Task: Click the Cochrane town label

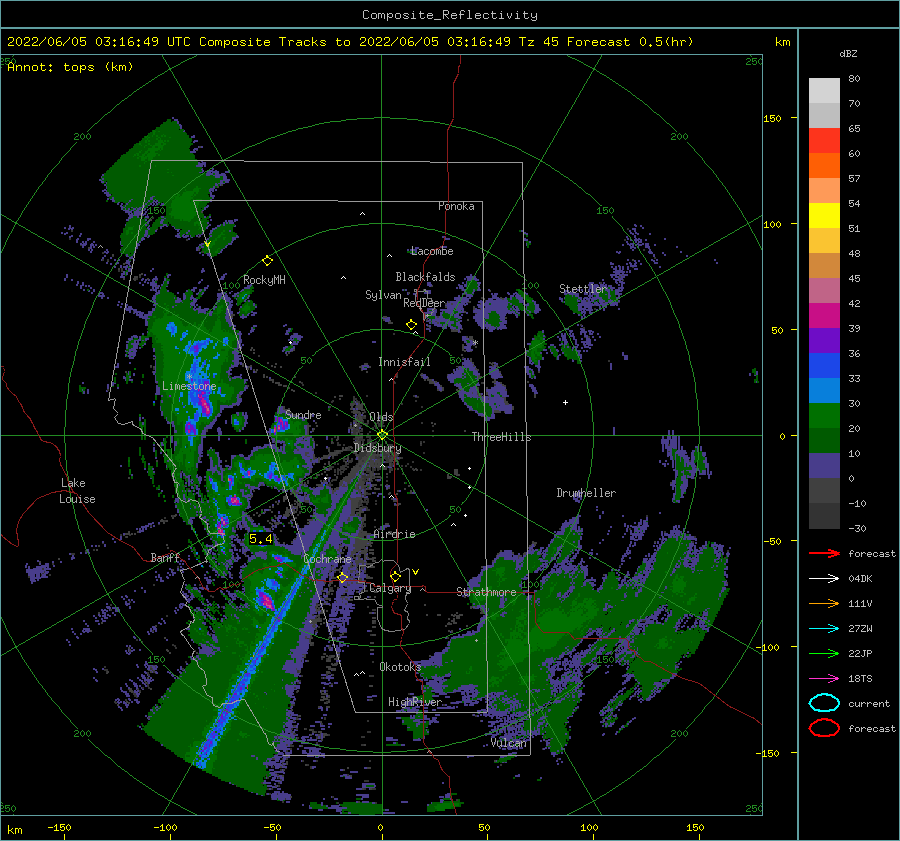Action: point(327,559)
